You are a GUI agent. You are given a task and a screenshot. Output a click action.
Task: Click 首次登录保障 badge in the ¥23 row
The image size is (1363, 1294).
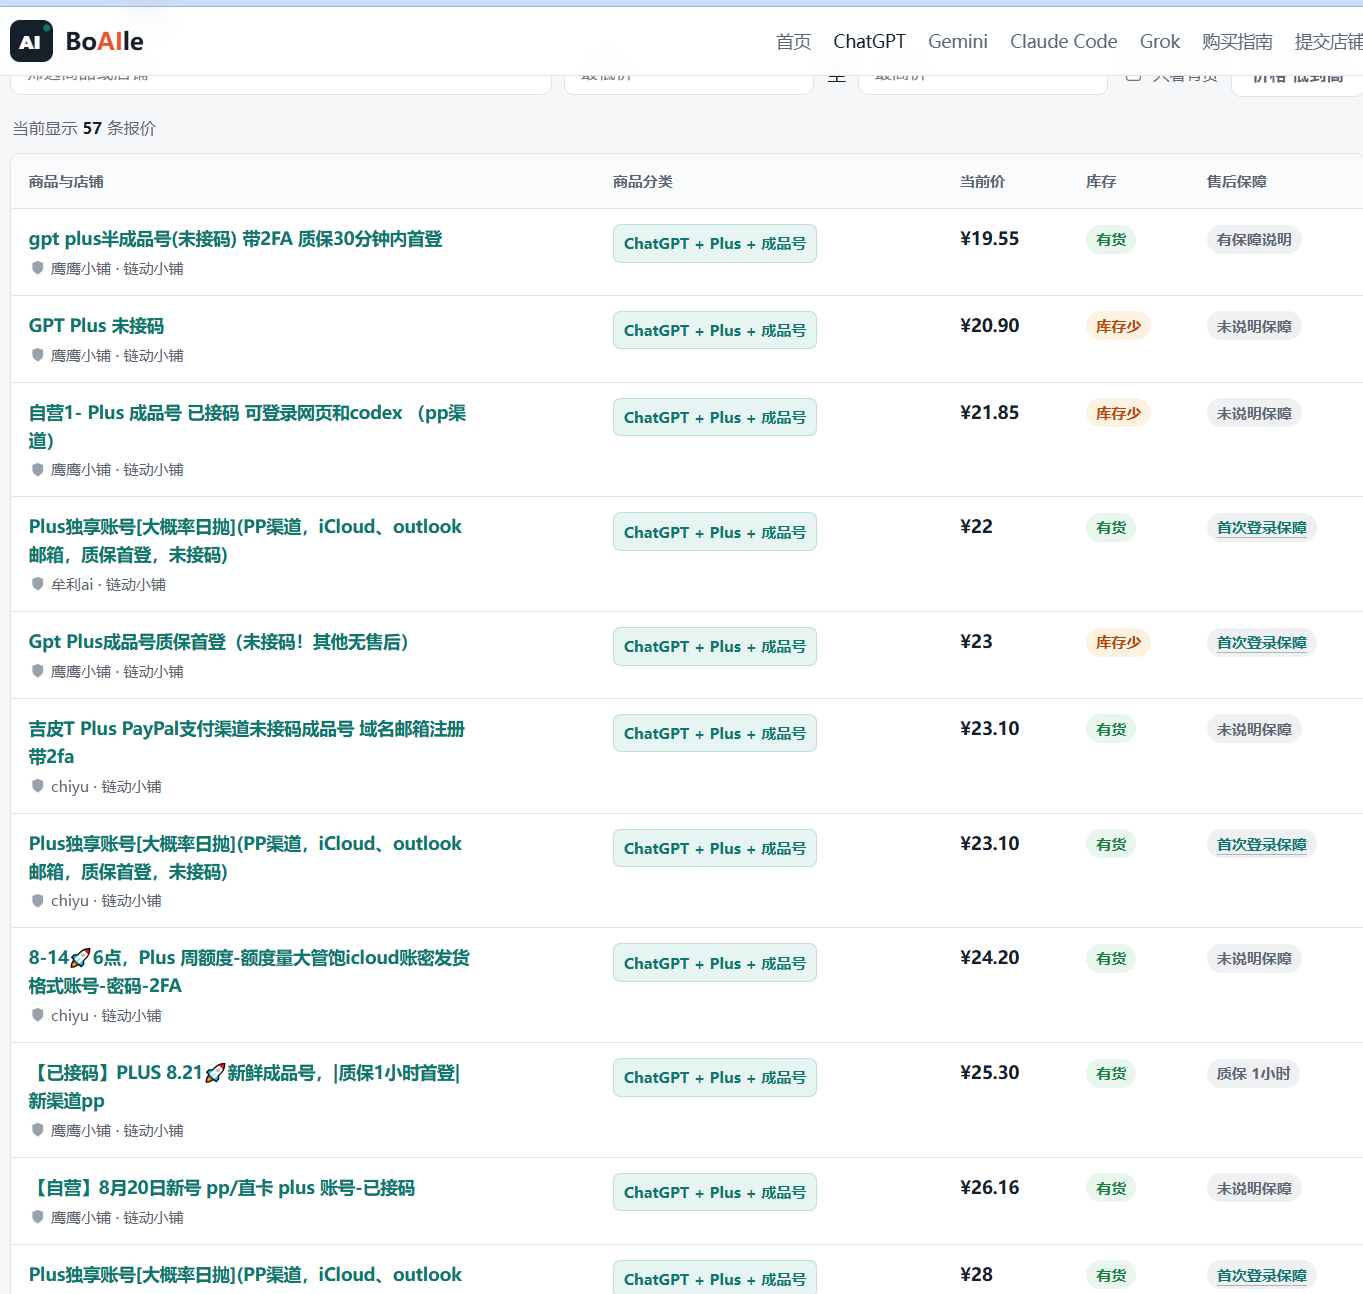(x=1262, y=642)
